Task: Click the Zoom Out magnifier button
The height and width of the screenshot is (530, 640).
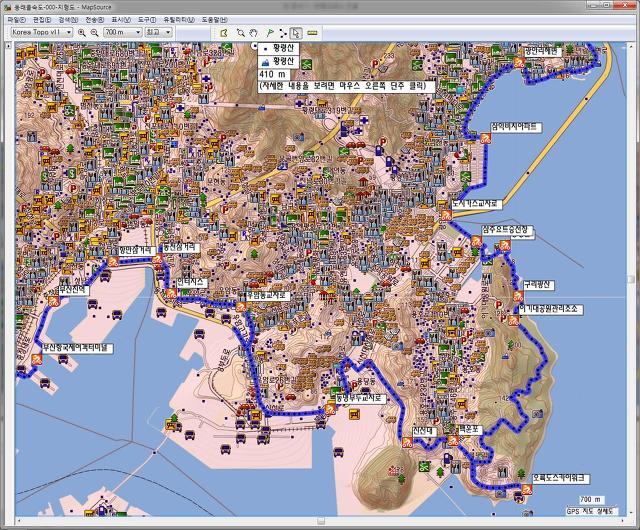Action: click(94, 33)
